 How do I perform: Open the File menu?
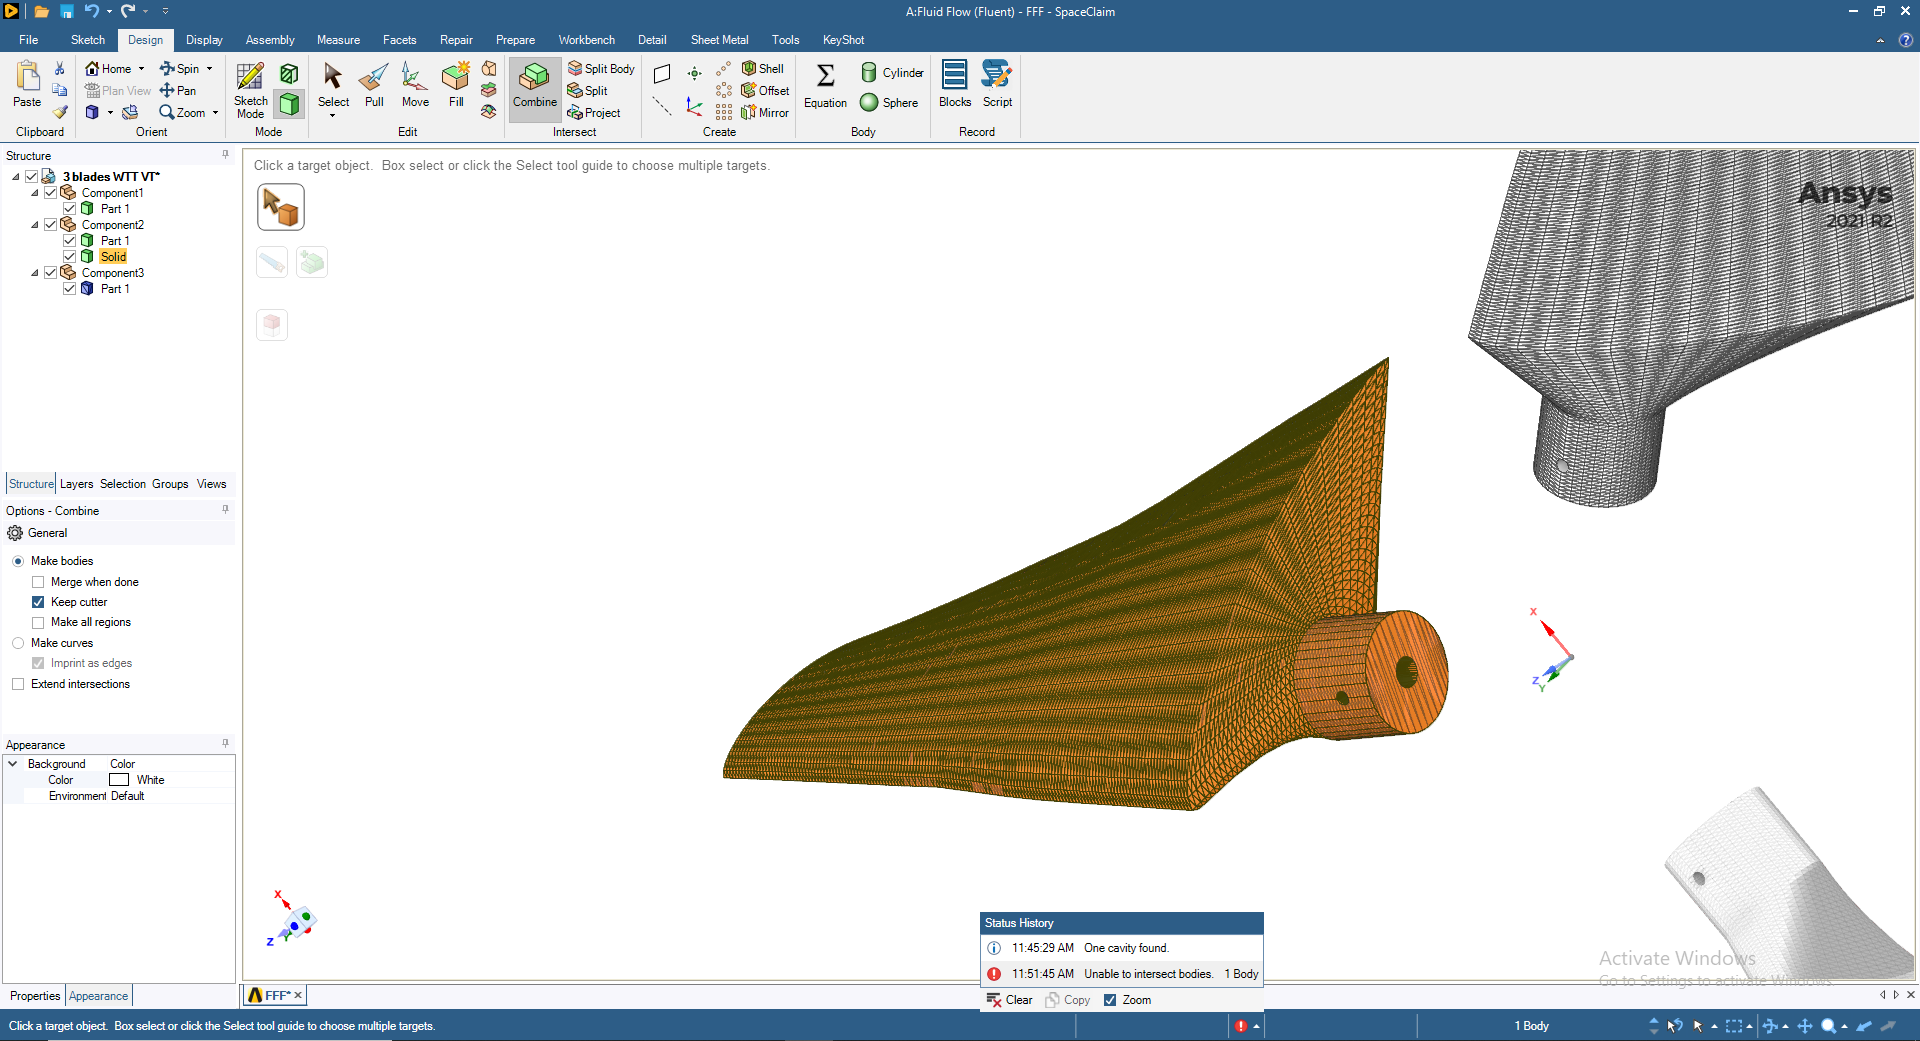pos(28,40)
